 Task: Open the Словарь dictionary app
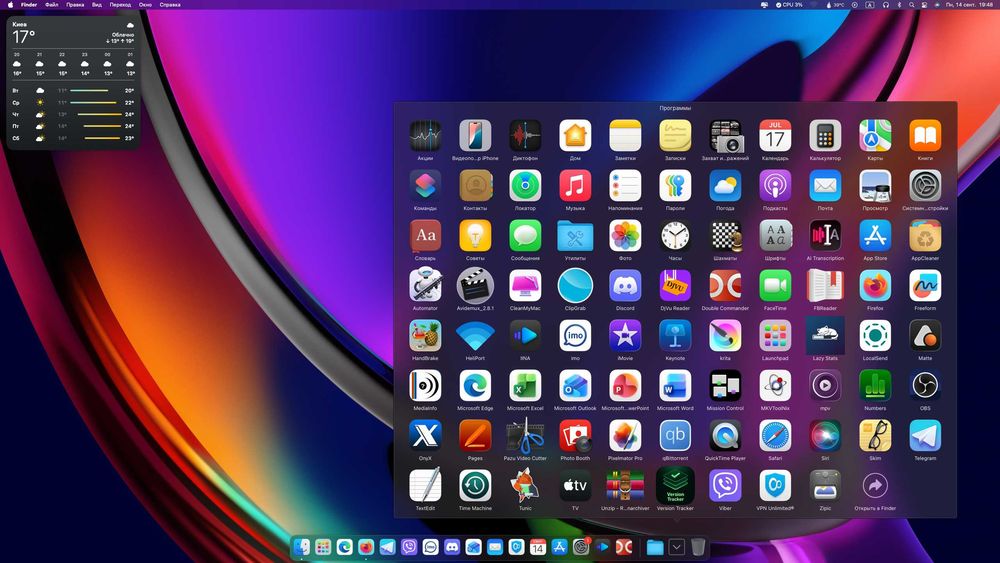[425, 235]
